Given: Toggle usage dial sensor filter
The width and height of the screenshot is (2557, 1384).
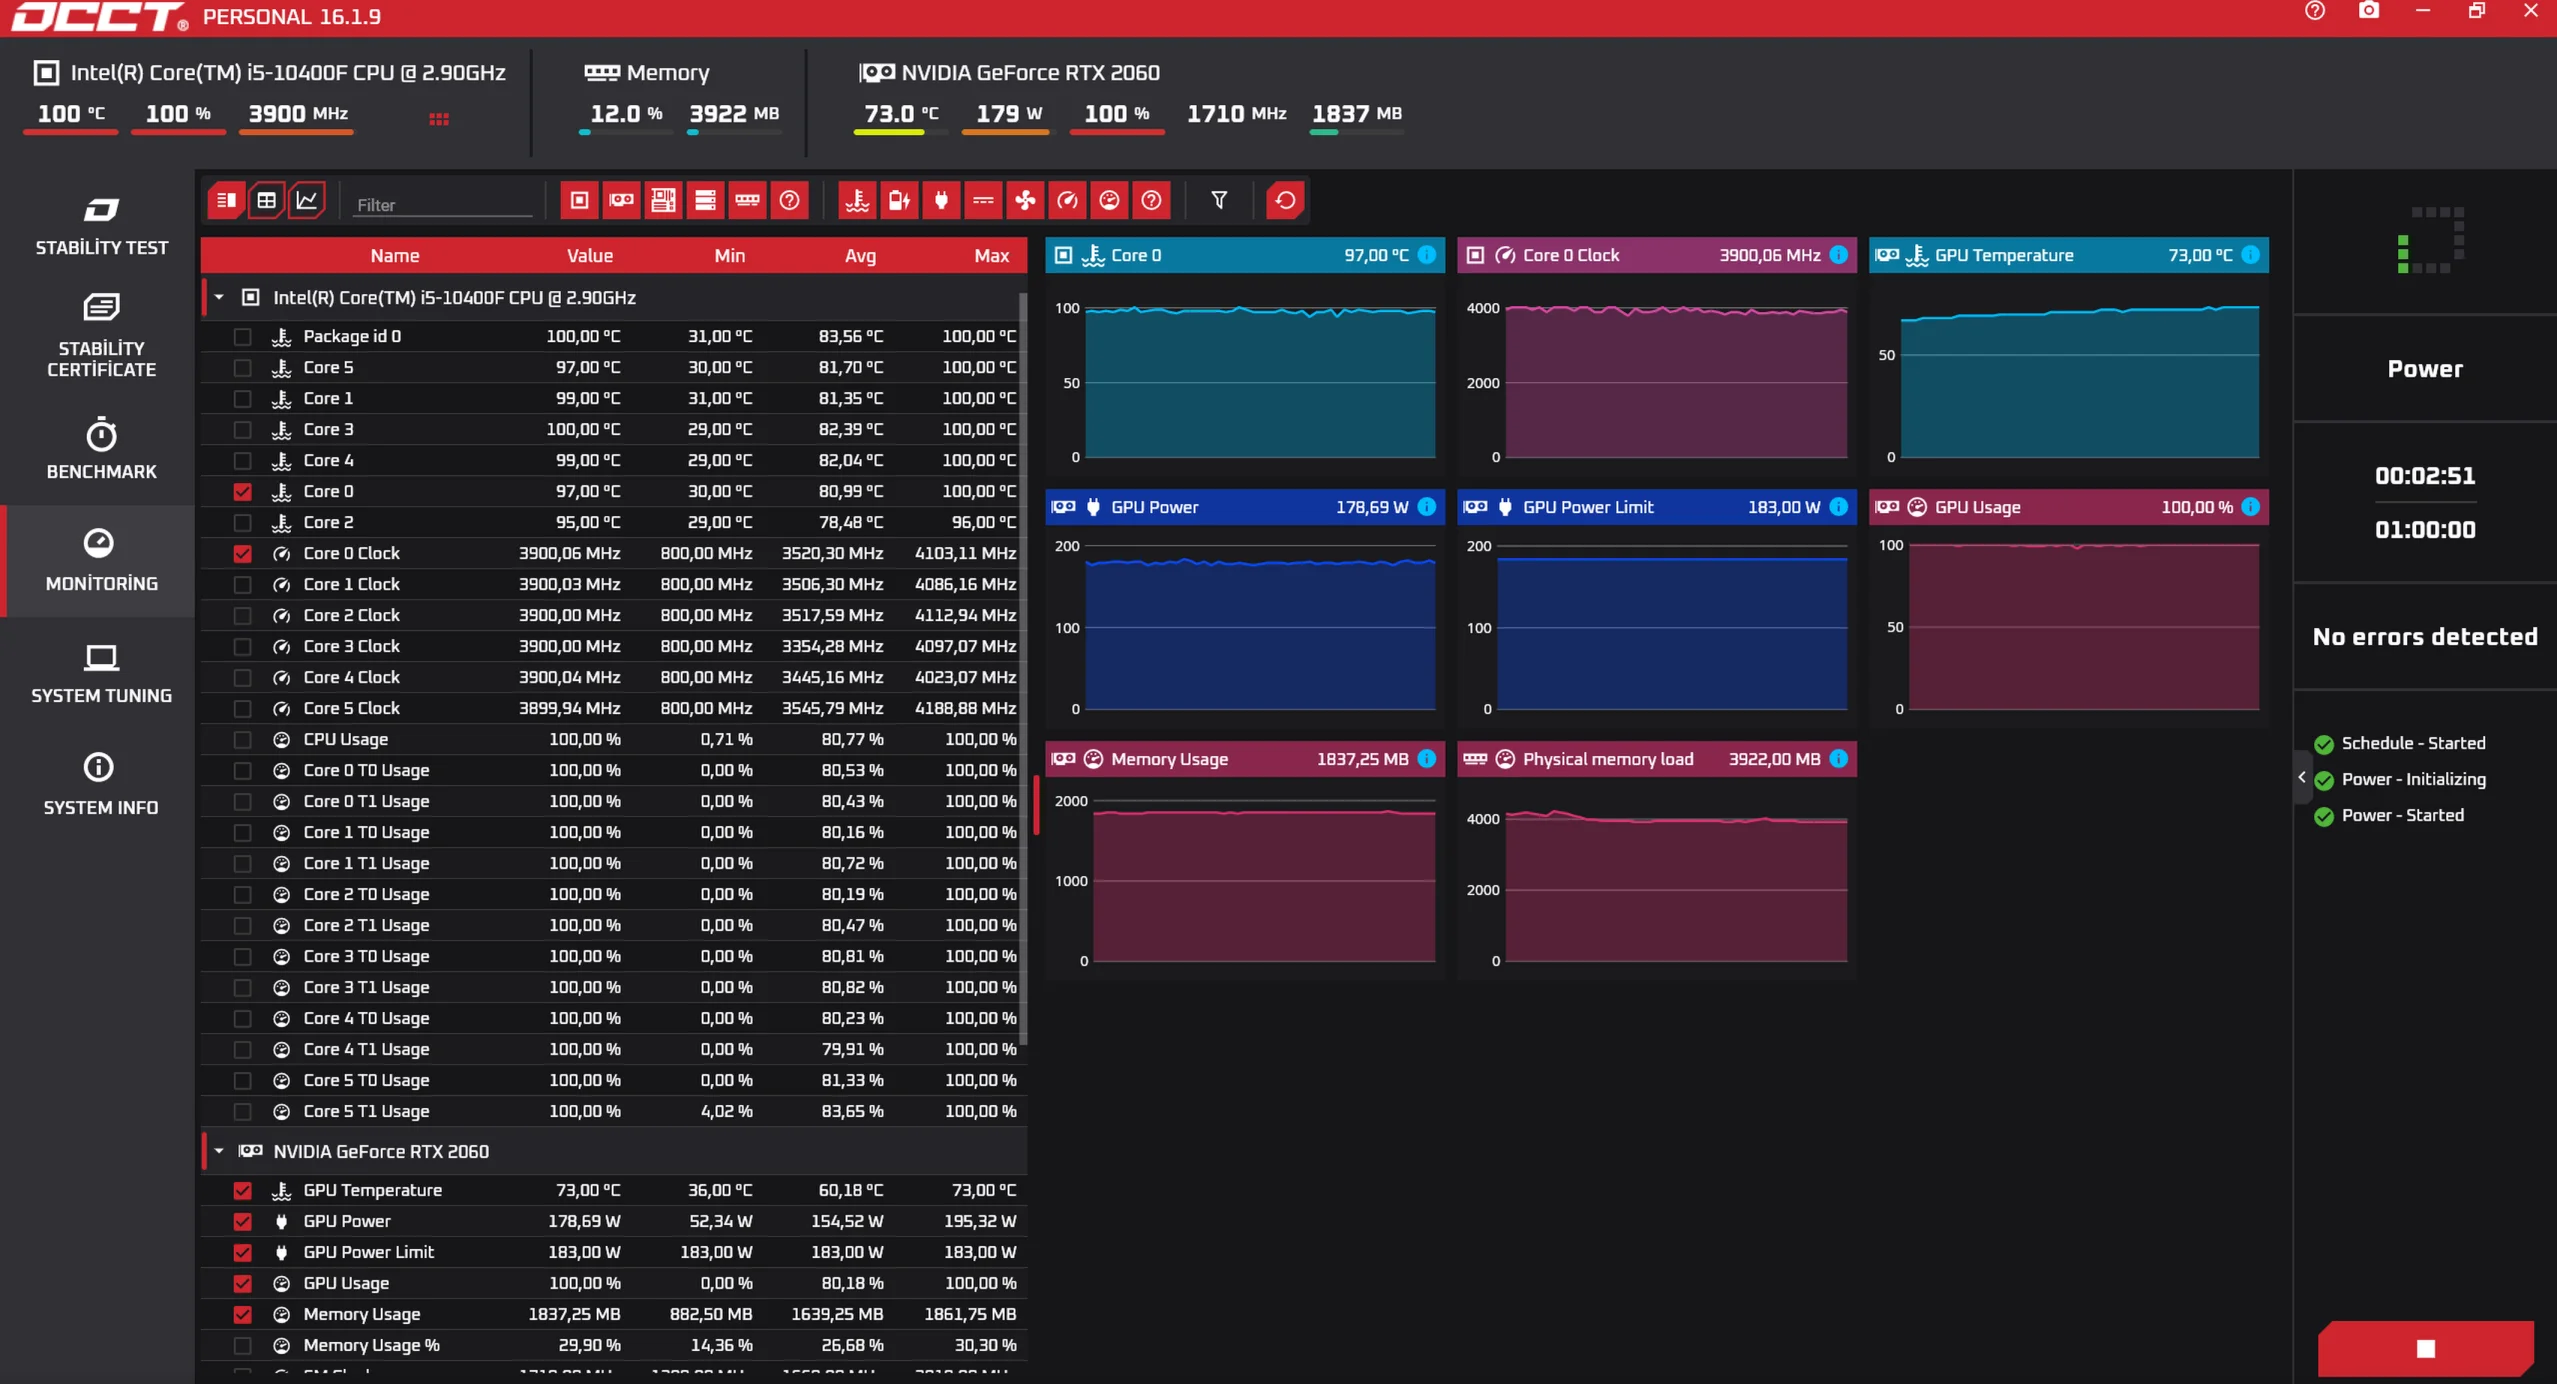Looking at the screenshot, I should [1109, 201].
